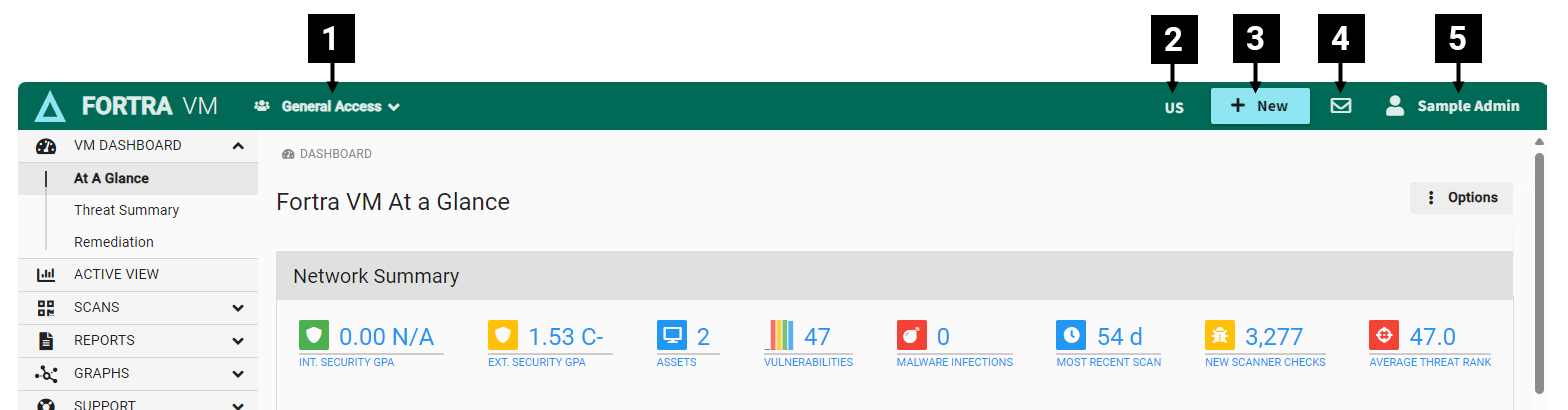Click the blue Assets monitor icon
The height and width of the screenshot is (410, 1568).
click(672, 336)
